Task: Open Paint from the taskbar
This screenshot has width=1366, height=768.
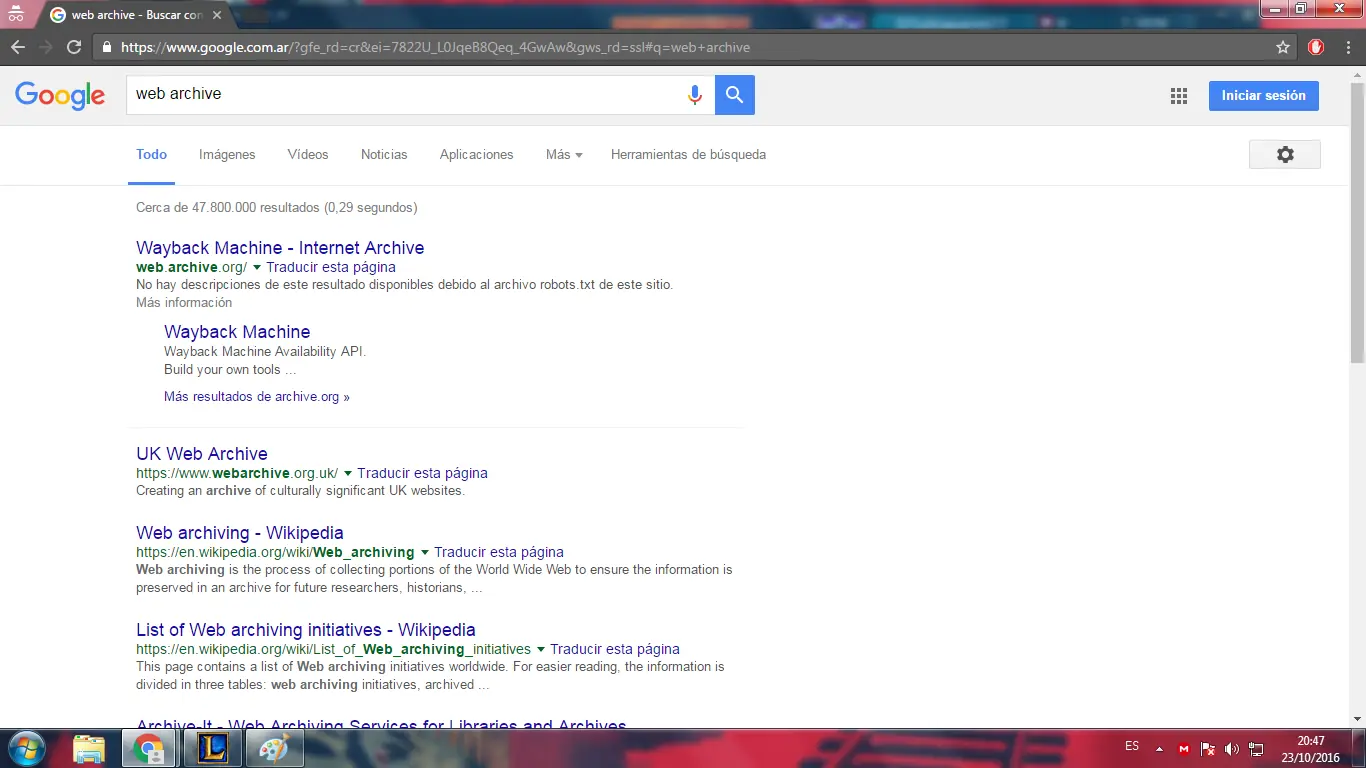Action: tap(274, 749)
